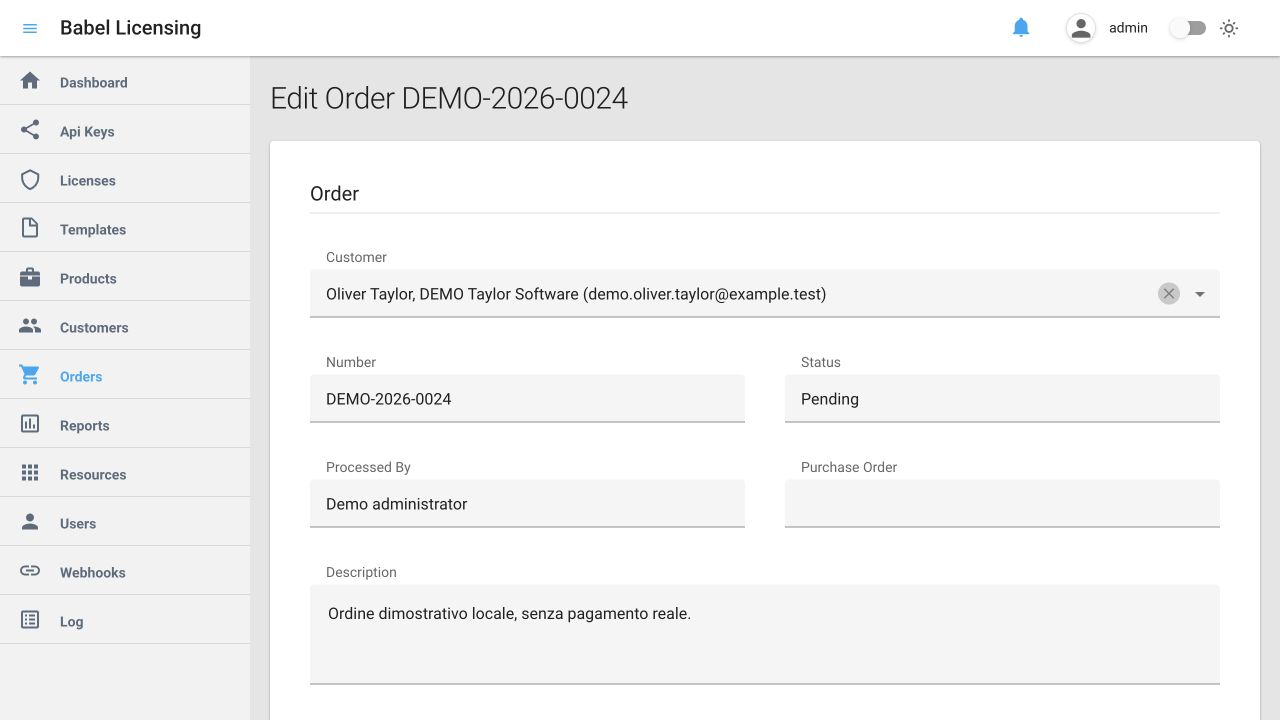Screen dimensions: 1280x720
Task: Click the admin username label
Action: click(1128, 28)
